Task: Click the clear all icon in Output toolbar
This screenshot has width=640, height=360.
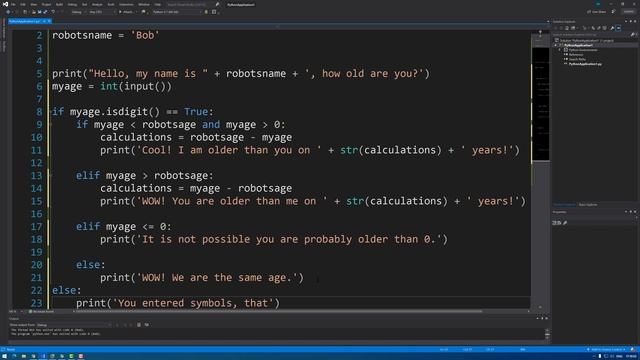Action: coord(139,325)
